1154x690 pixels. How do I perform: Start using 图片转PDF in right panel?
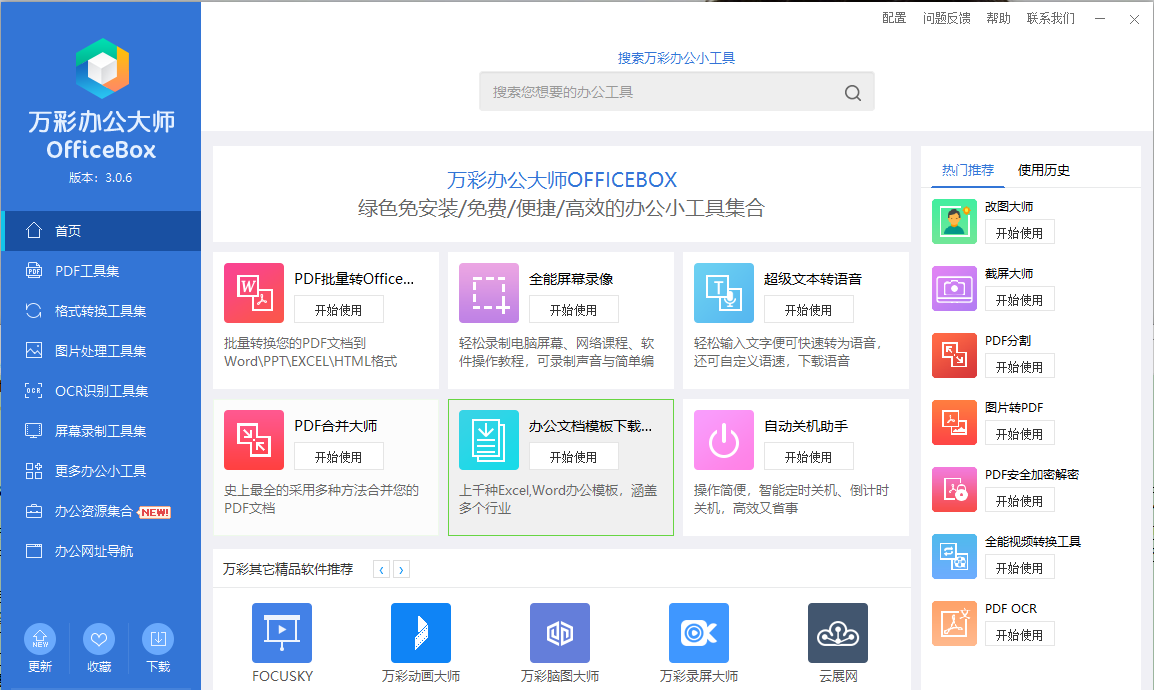click(1019, 433)
